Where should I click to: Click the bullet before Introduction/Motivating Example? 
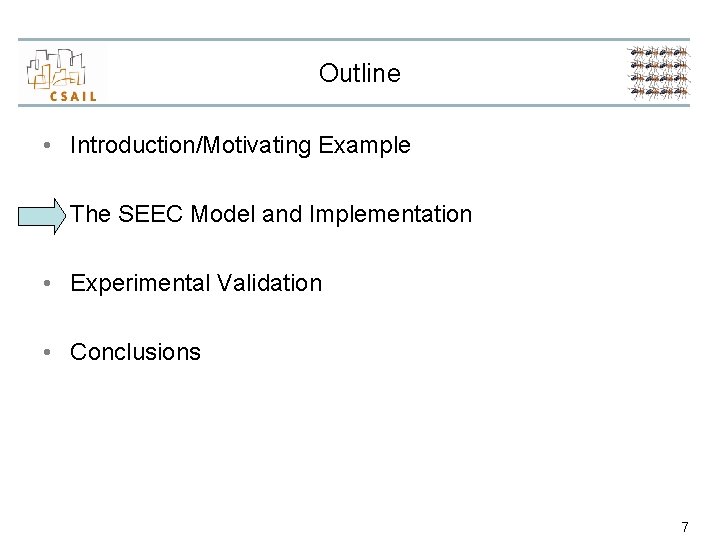[x=48, y=146]
